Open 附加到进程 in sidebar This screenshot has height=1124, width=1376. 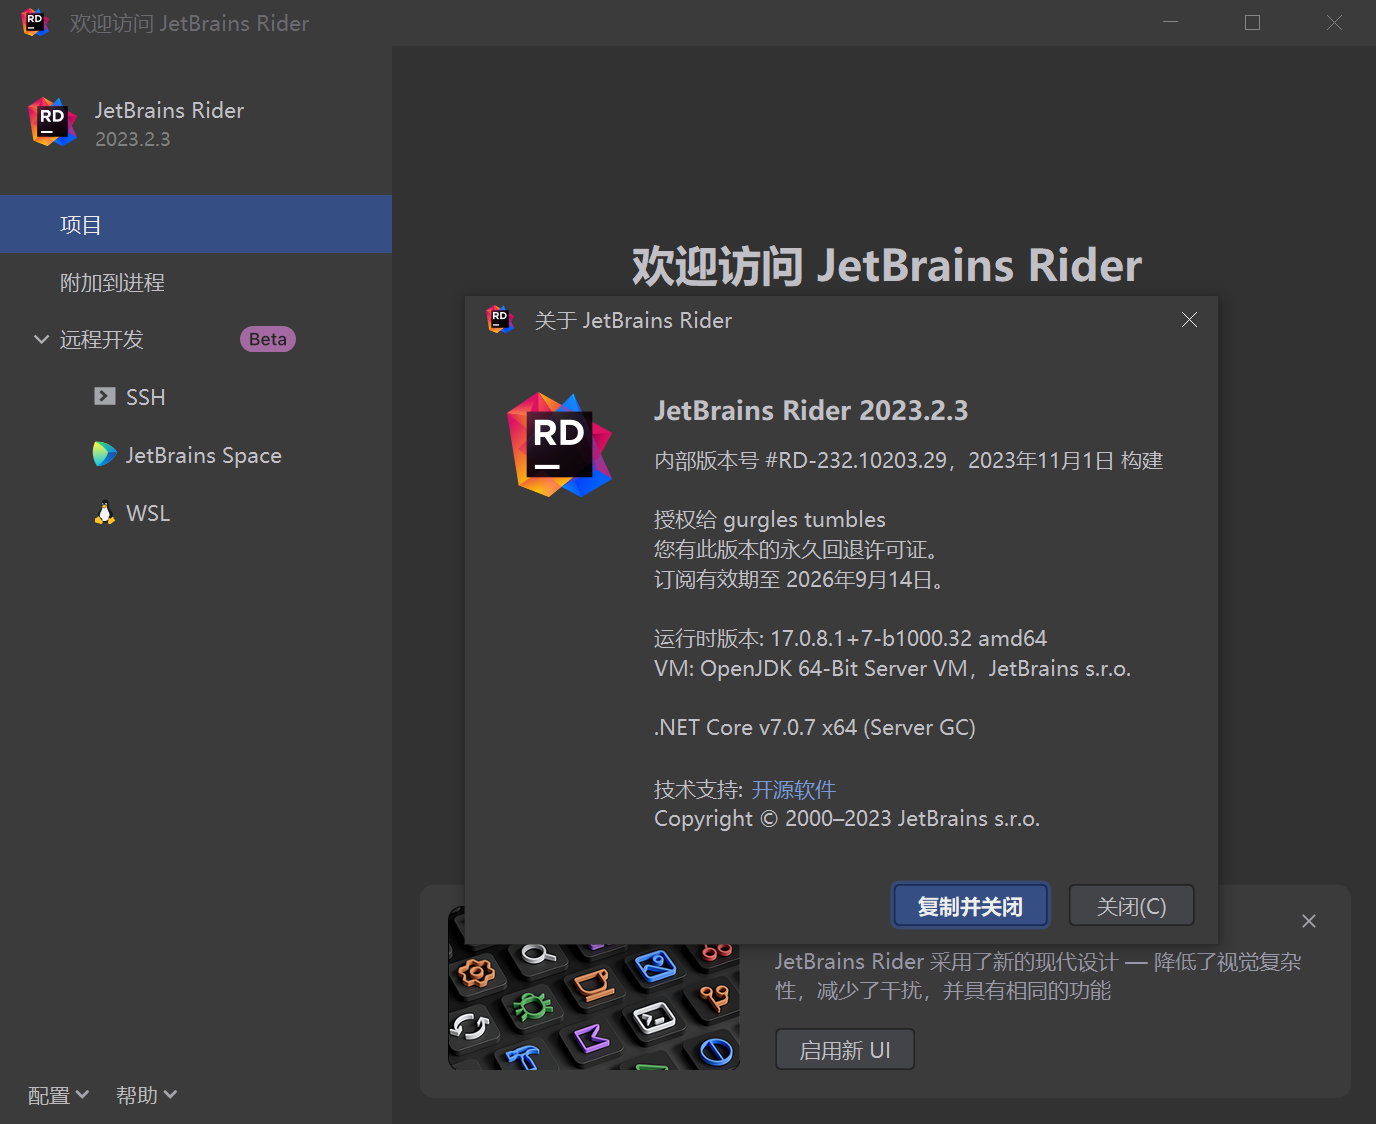[196, 282]
